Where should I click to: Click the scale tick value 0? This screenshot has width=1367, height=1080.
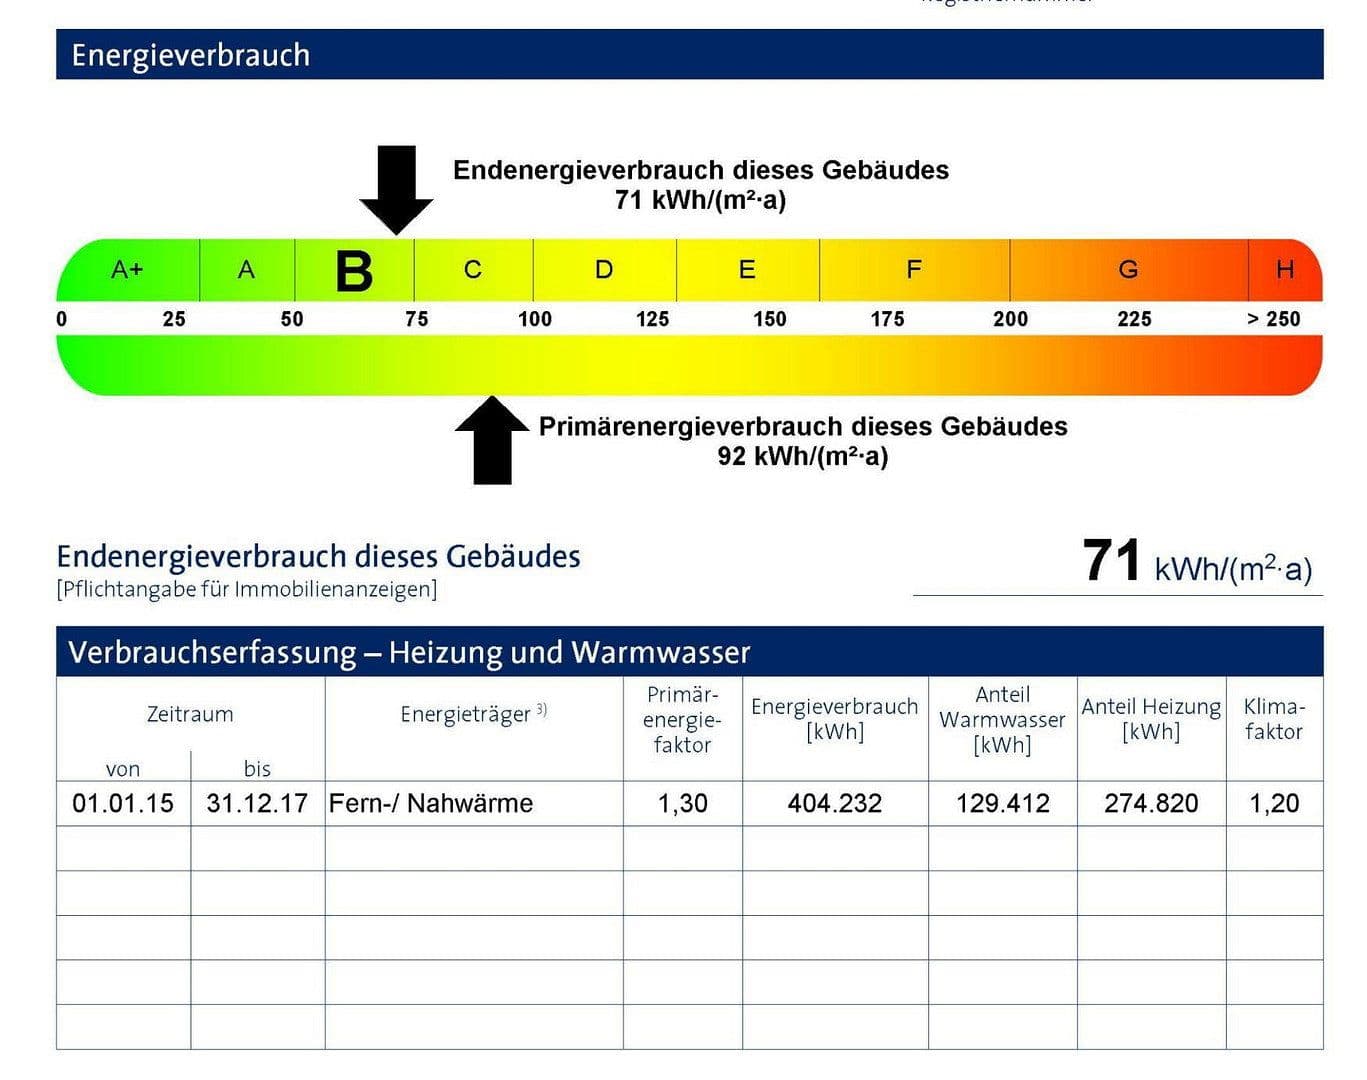click(x=62, y=319)
